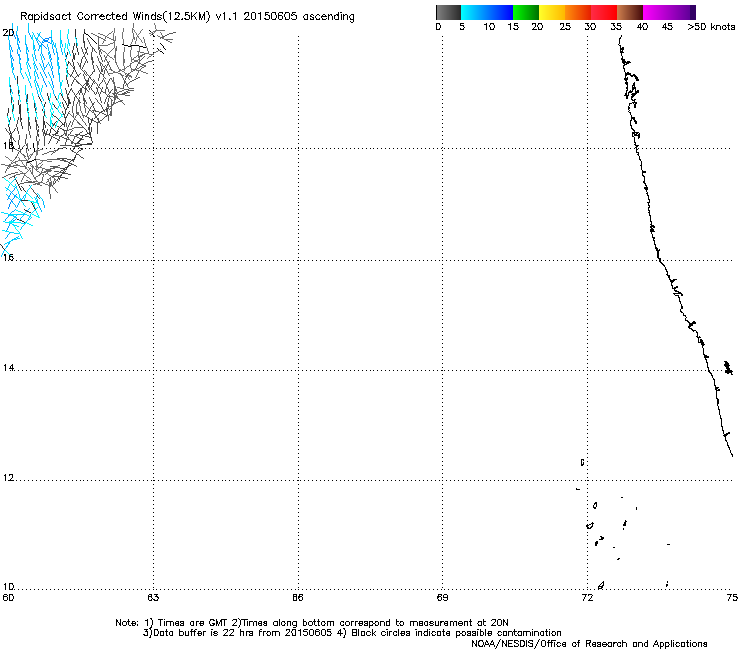Click the NOAA/NESDIS Office of Research credit
This screenshot has width=740, height=650.
pyautogui.click(x=589, y=644)
